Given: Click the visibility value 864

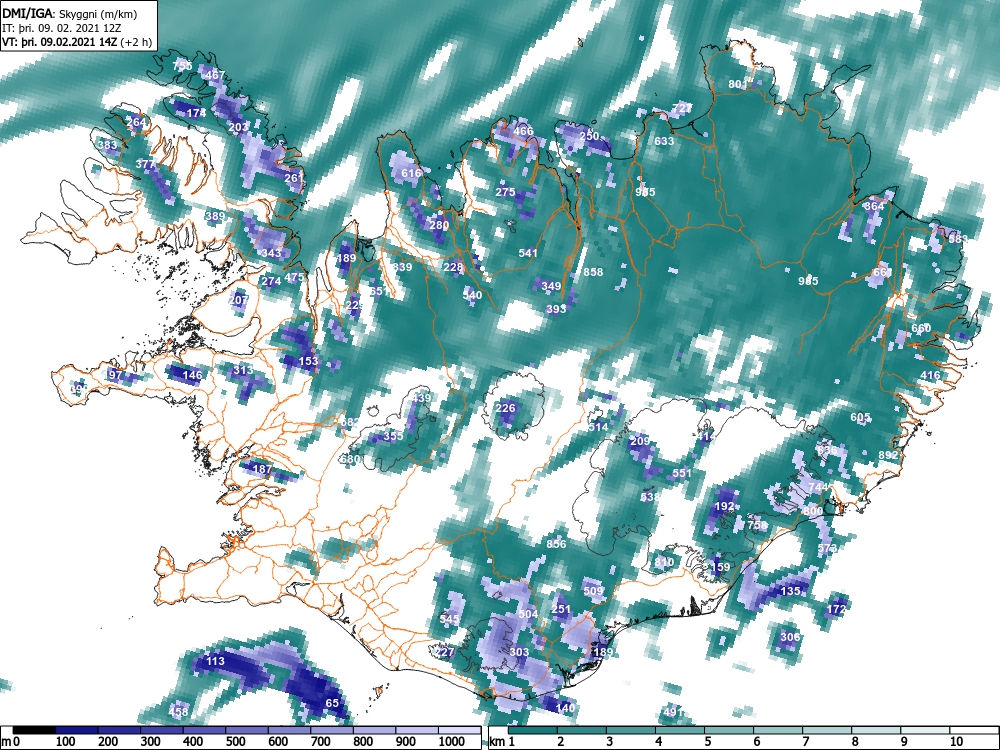Looking at the screenshot, I should [x=874, y=206].
